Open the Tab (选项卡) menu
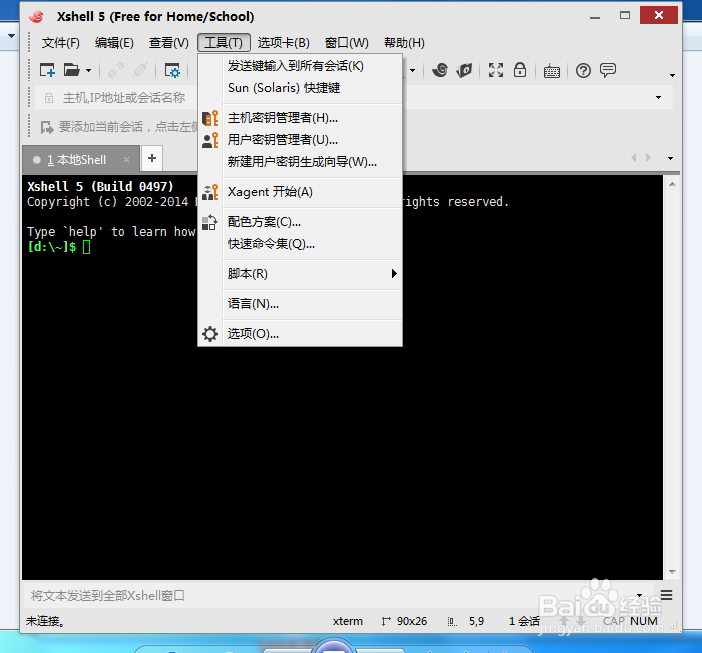The image size is (702, 653). point(283,43)
